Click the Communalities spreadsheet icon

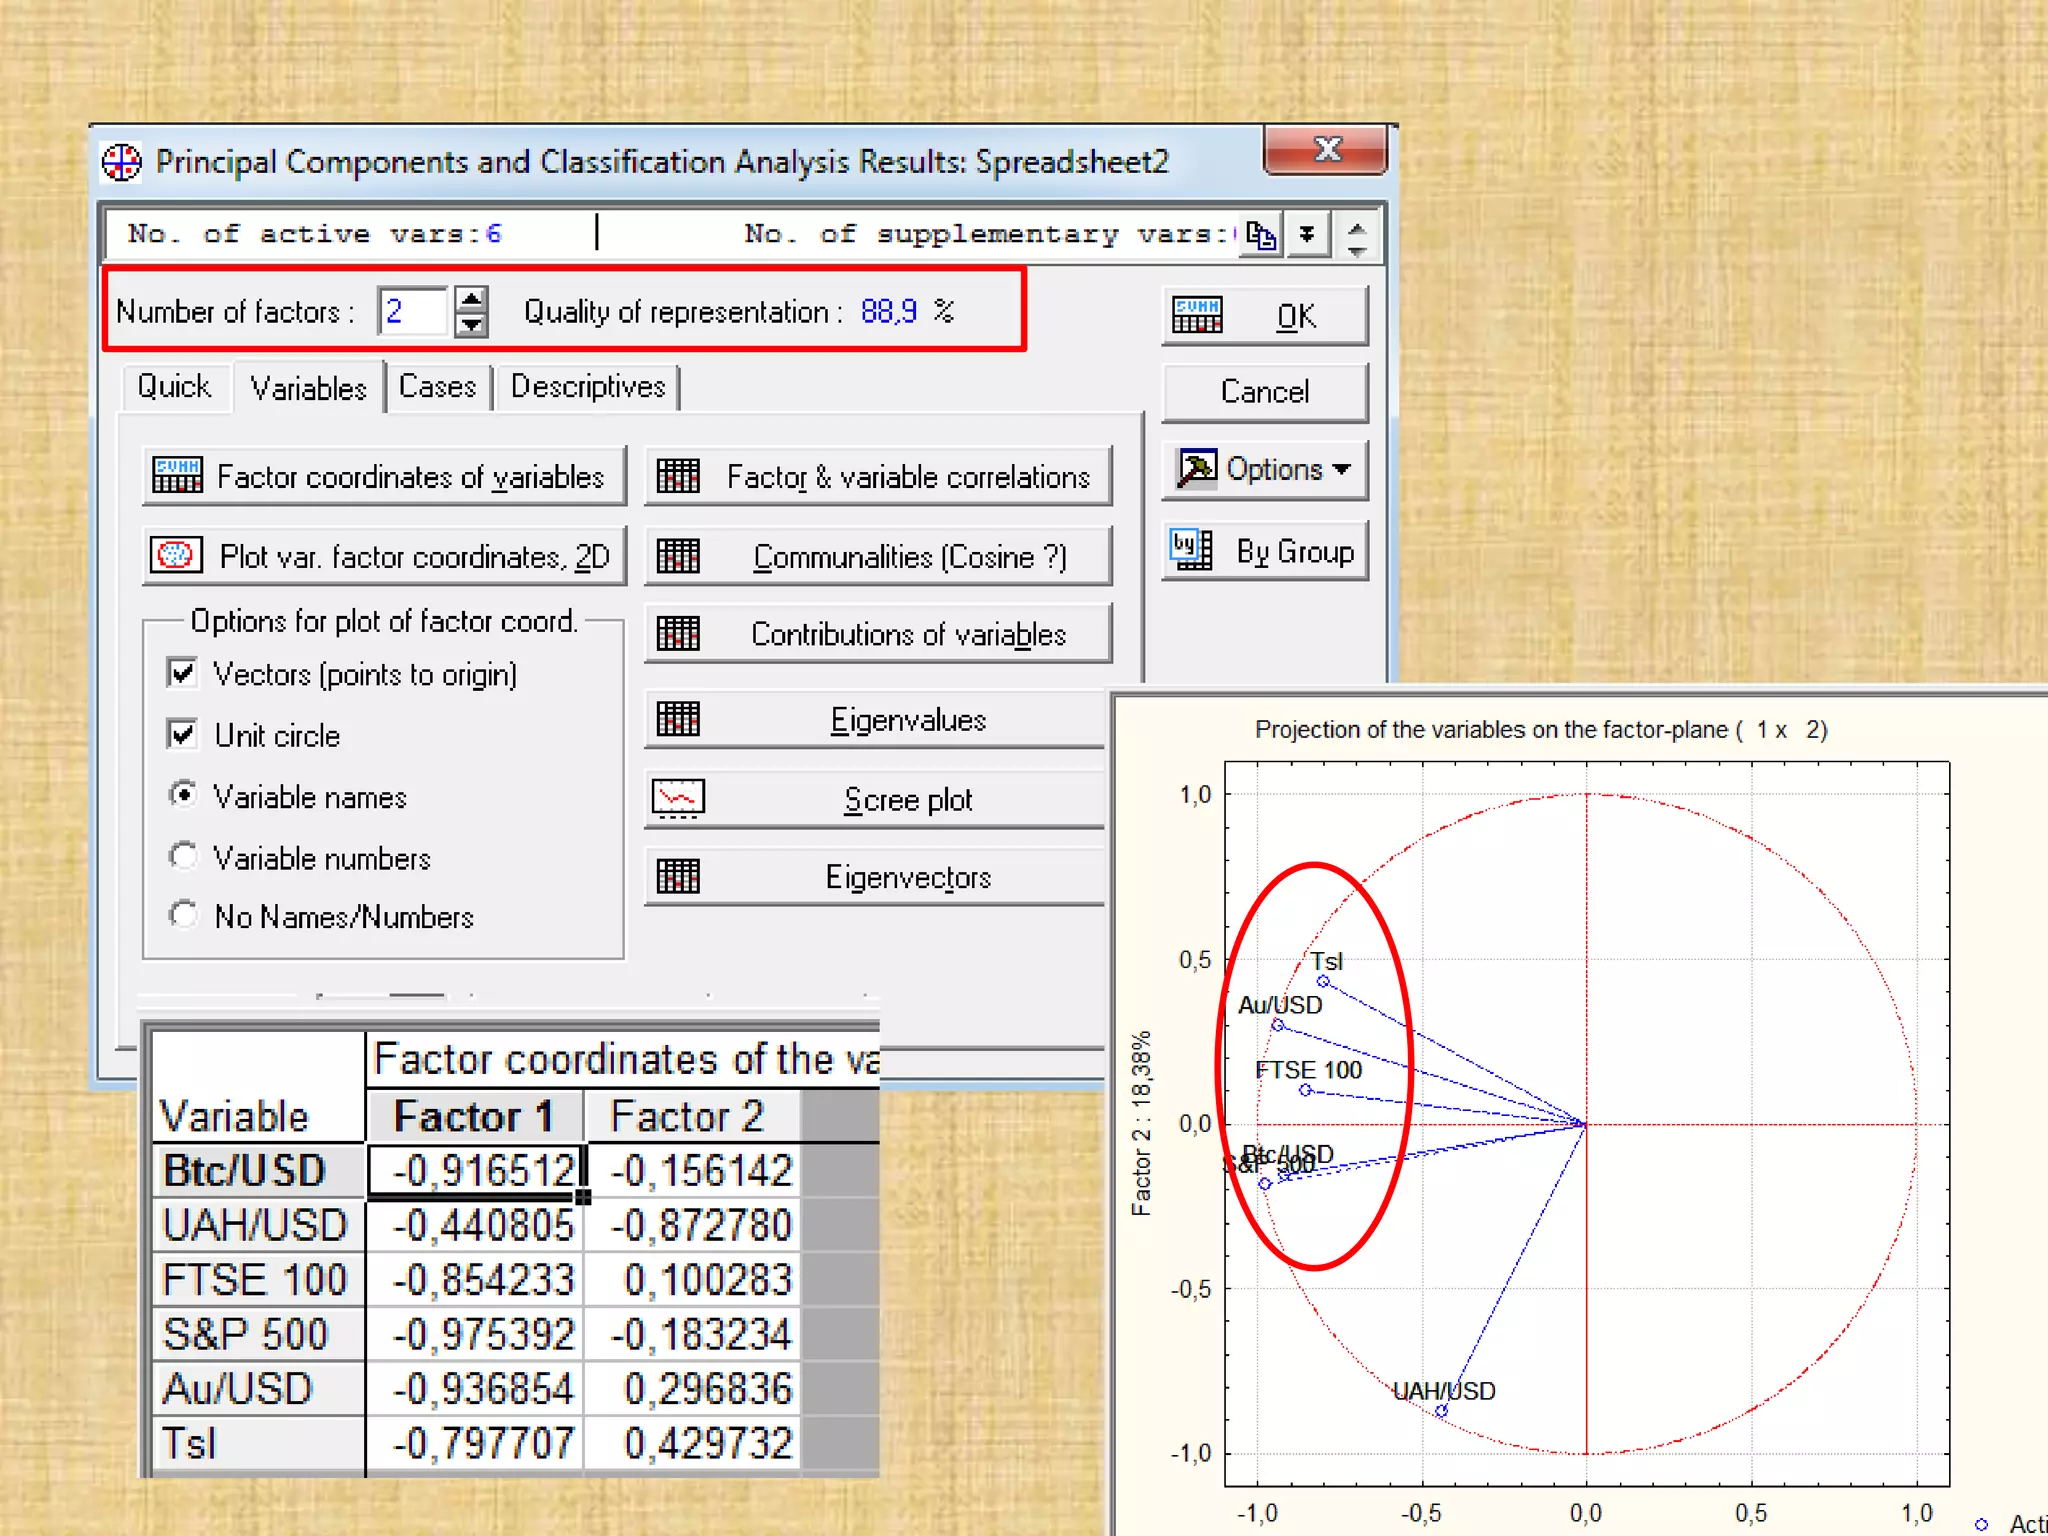(678, 555)
